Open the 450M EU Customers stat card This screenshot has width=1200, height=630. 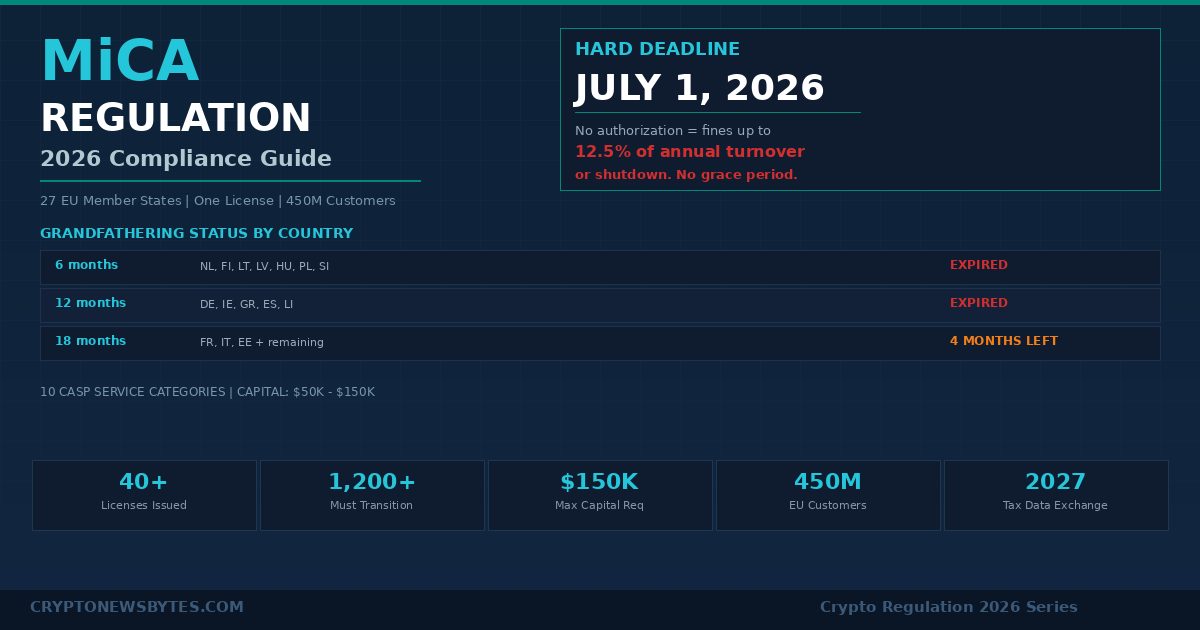(x=828, y=493)
